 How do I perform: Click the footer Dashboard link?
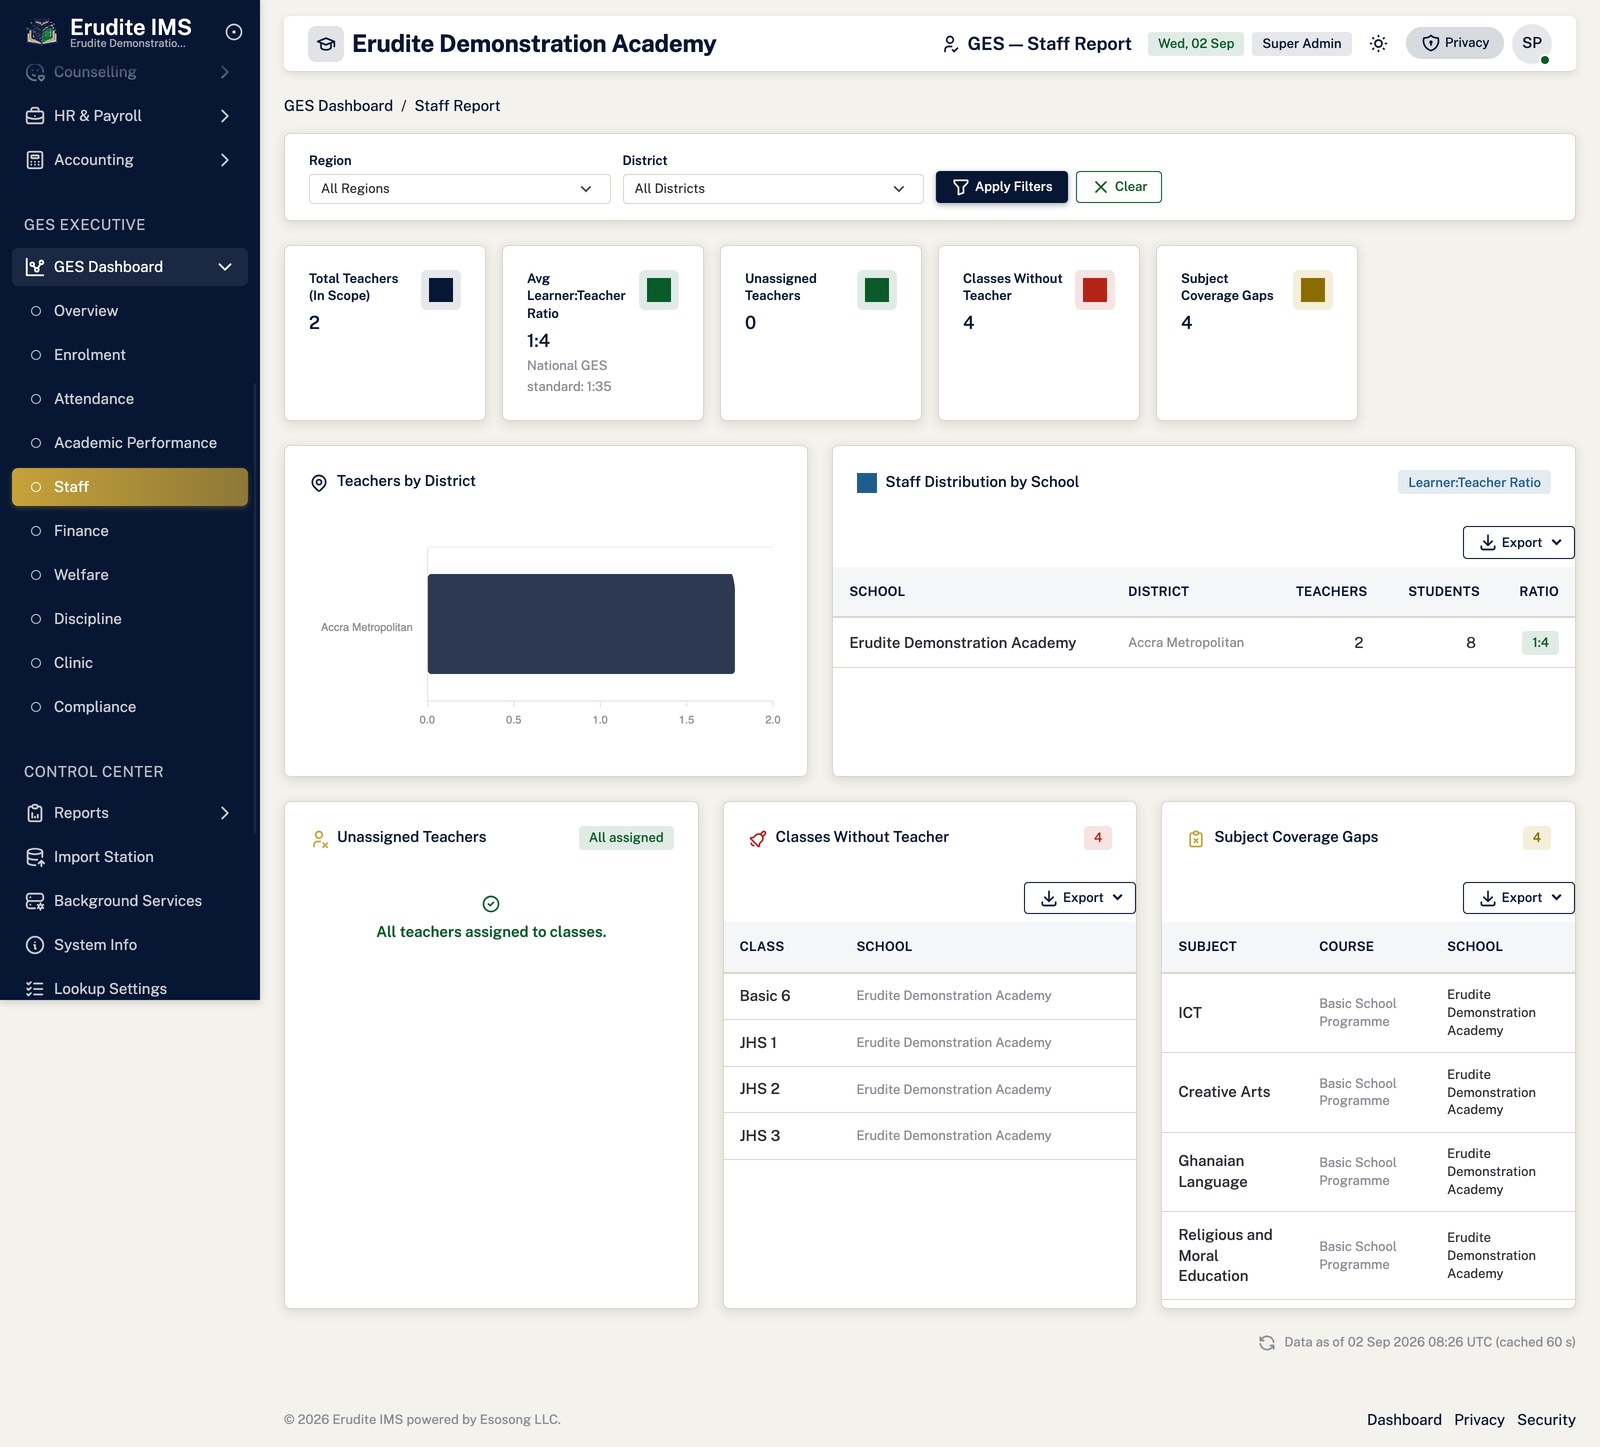tap(1404, 1420)
